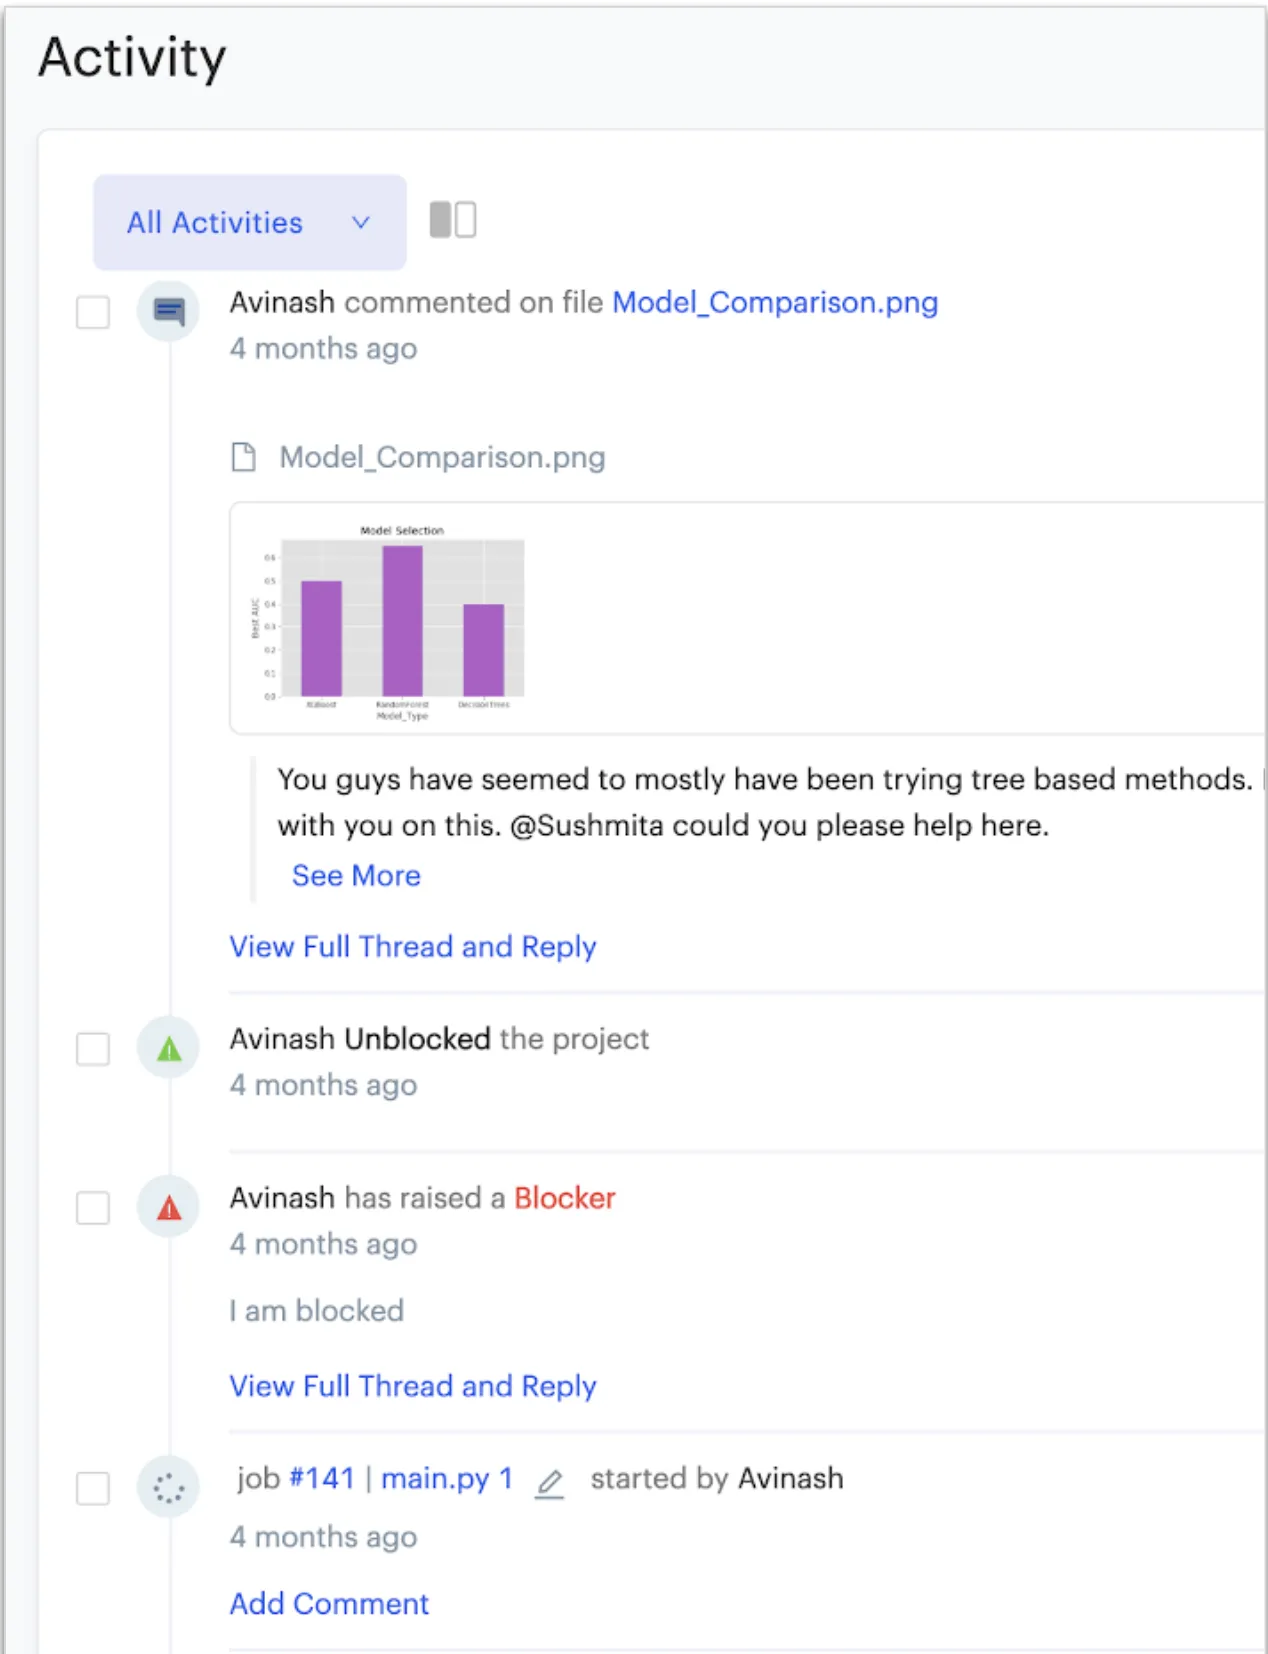Expand the comment with See More

click(x=356, y=875)
